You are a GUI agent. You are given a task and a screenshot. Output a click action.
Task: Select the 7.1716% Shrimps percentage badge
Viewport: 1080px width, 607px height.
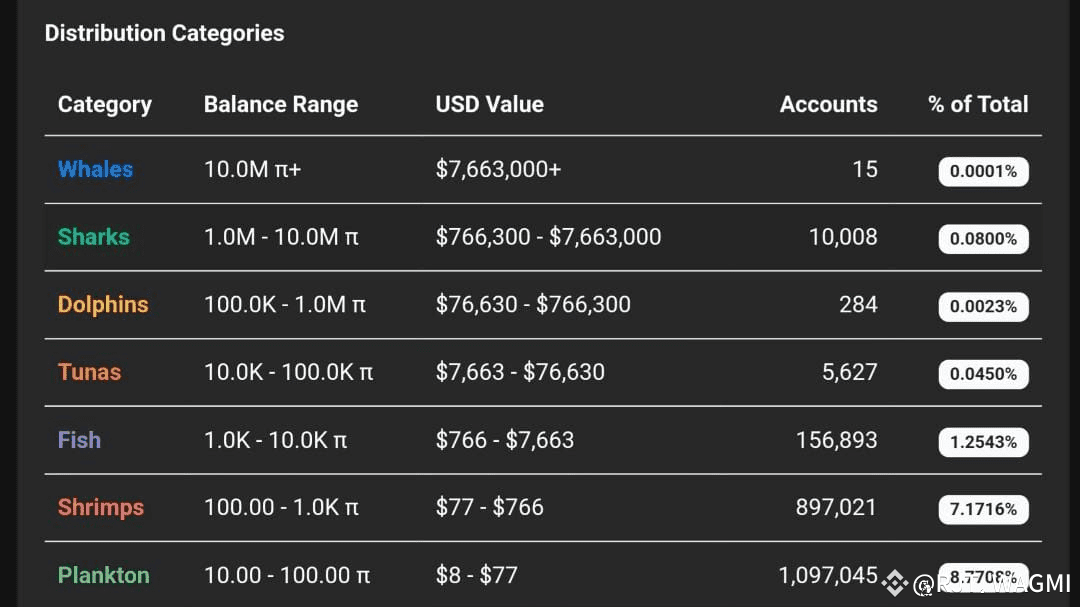[x=983, y=509]
